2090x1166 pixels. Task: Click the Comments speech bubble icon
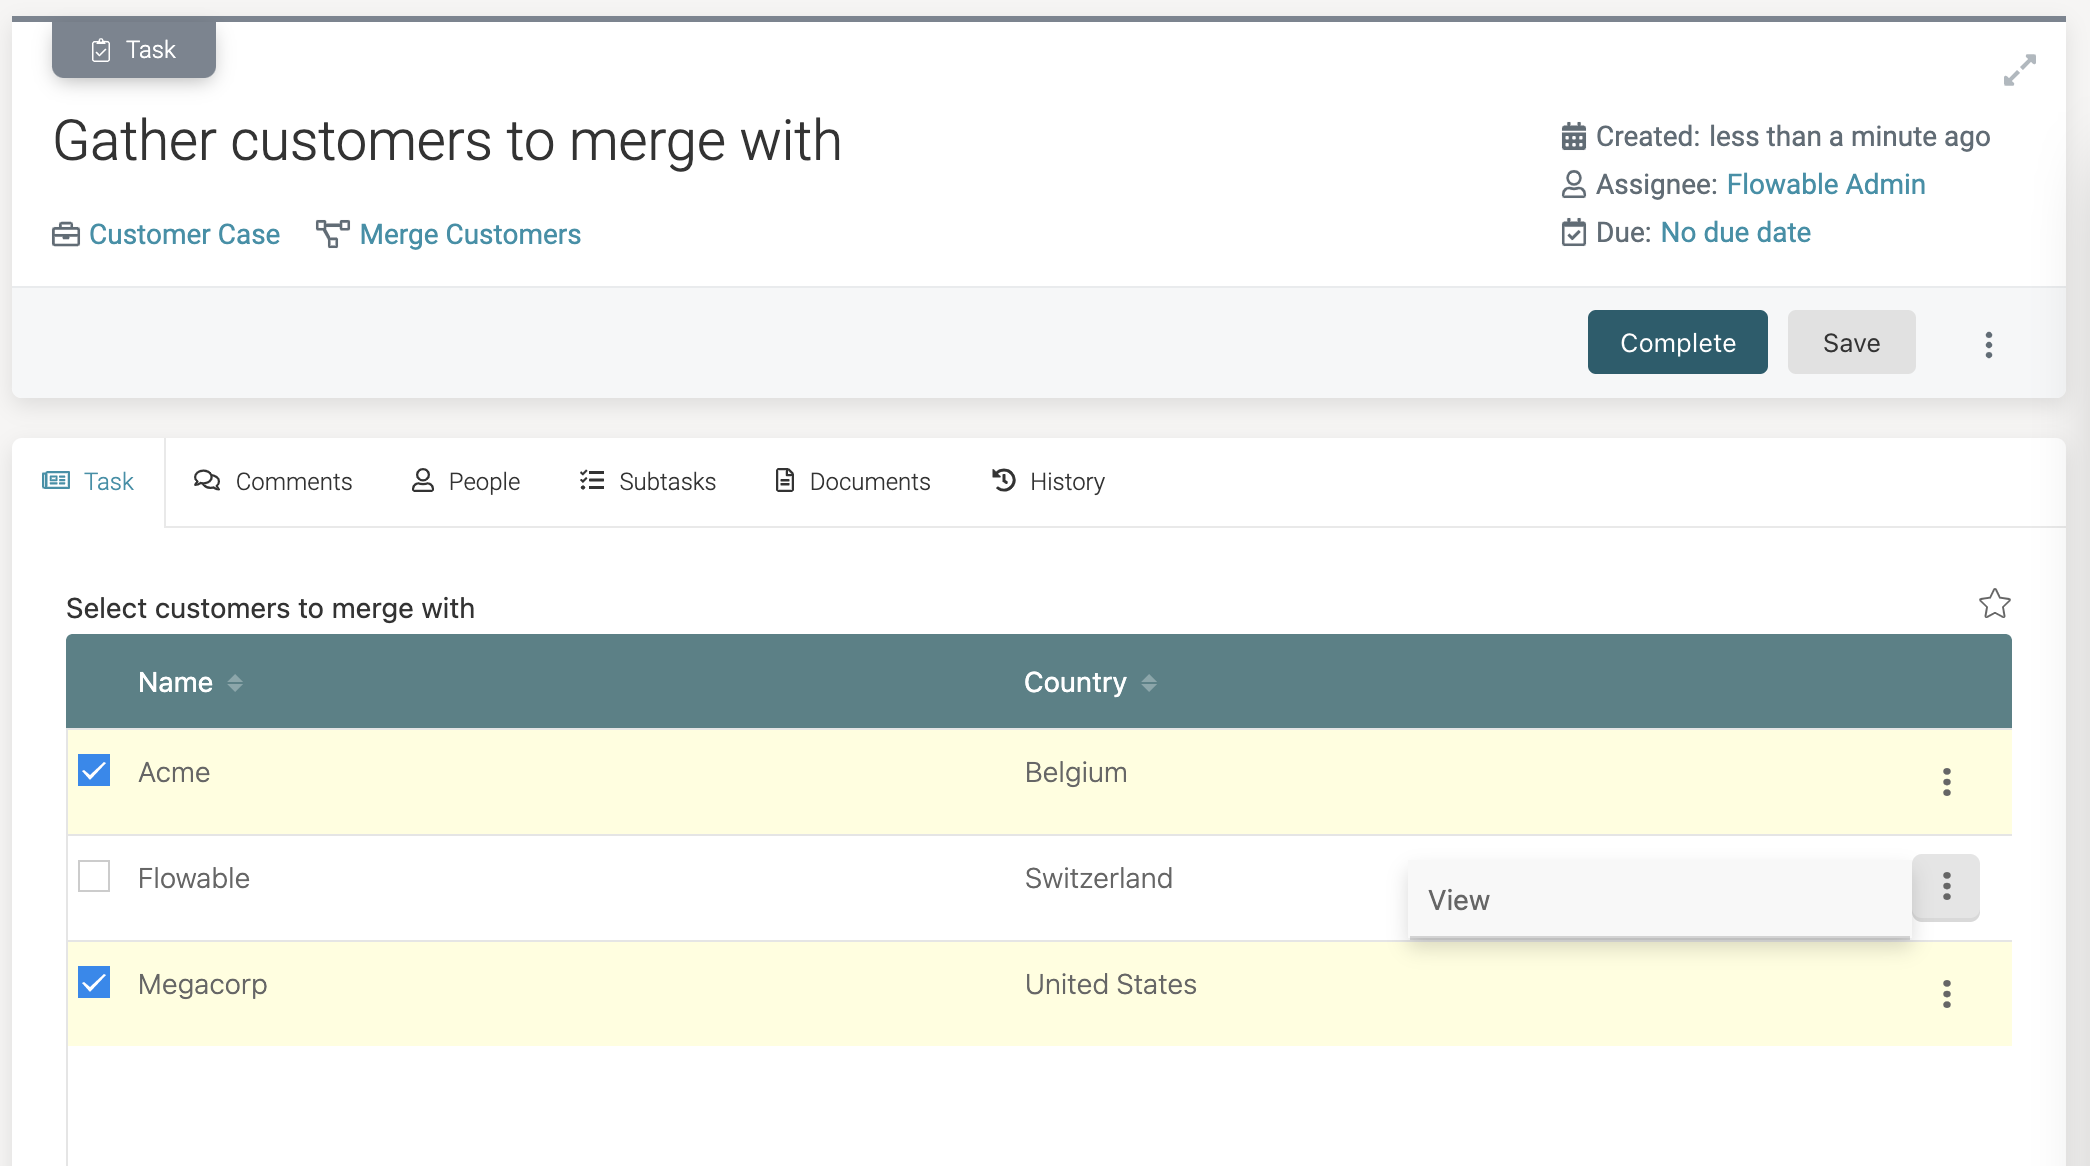point(207,481)
